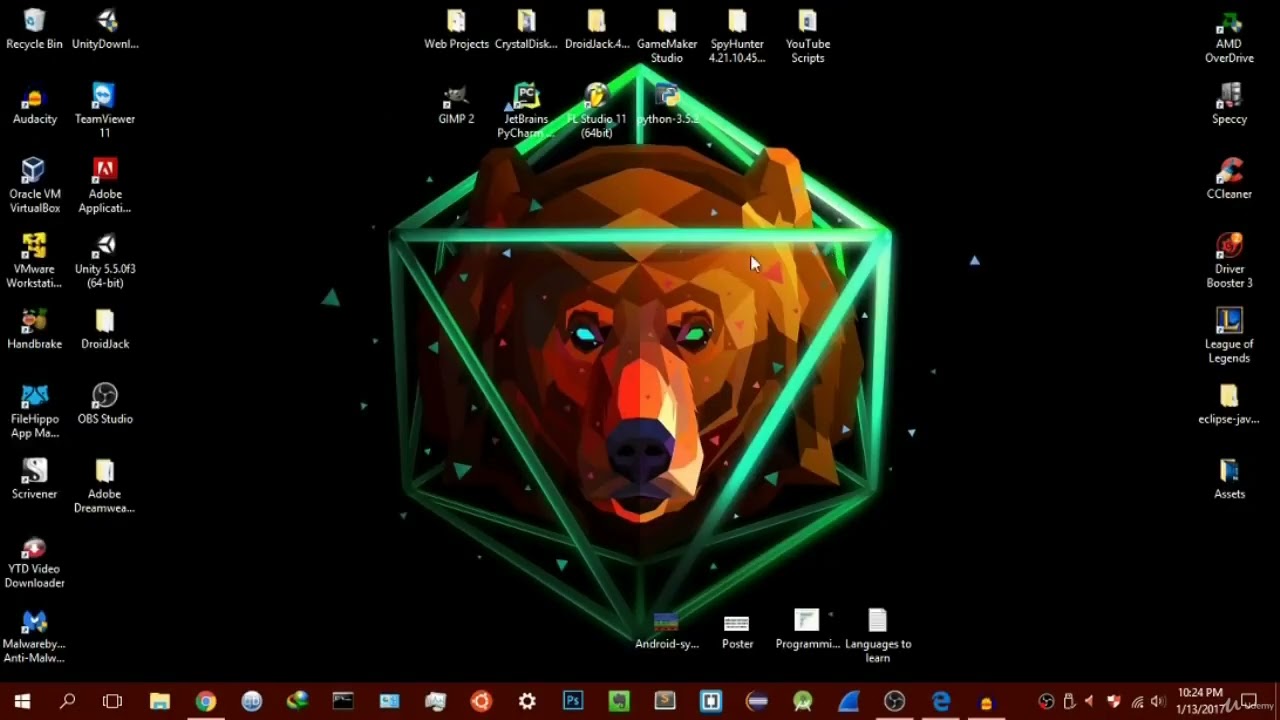The image size is (1280, 720).
Task: Select the Android-sy... file icon
Action: click(667, 630)
